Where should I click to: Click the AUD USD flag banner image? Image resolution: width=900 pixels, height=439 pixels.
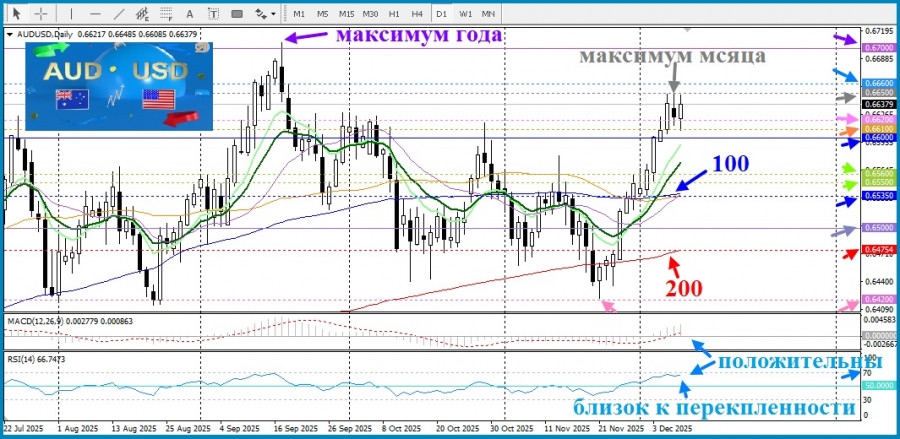pos(119,87)
